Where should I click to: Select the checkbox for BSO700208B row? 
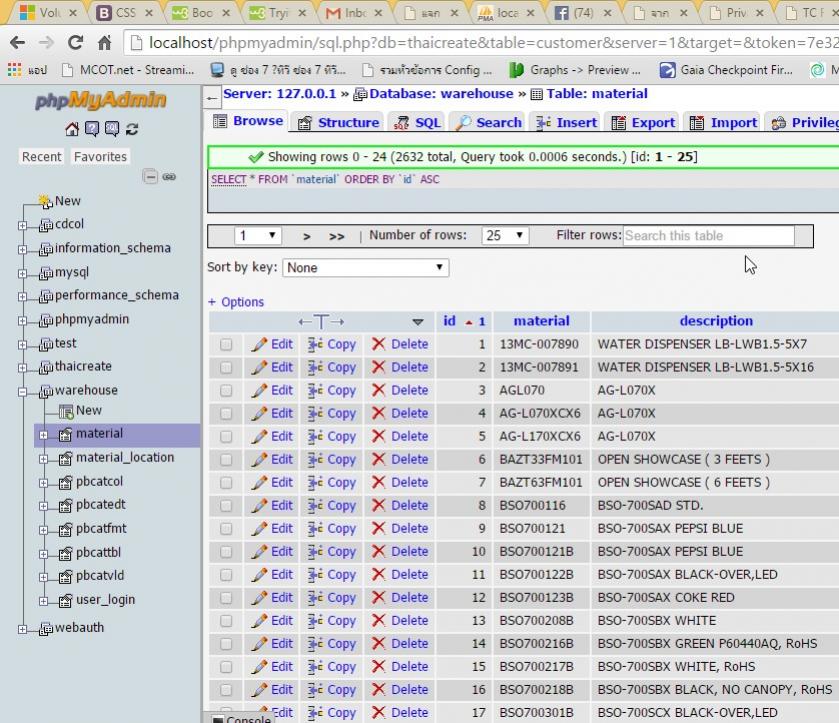[x=226, y=620]
